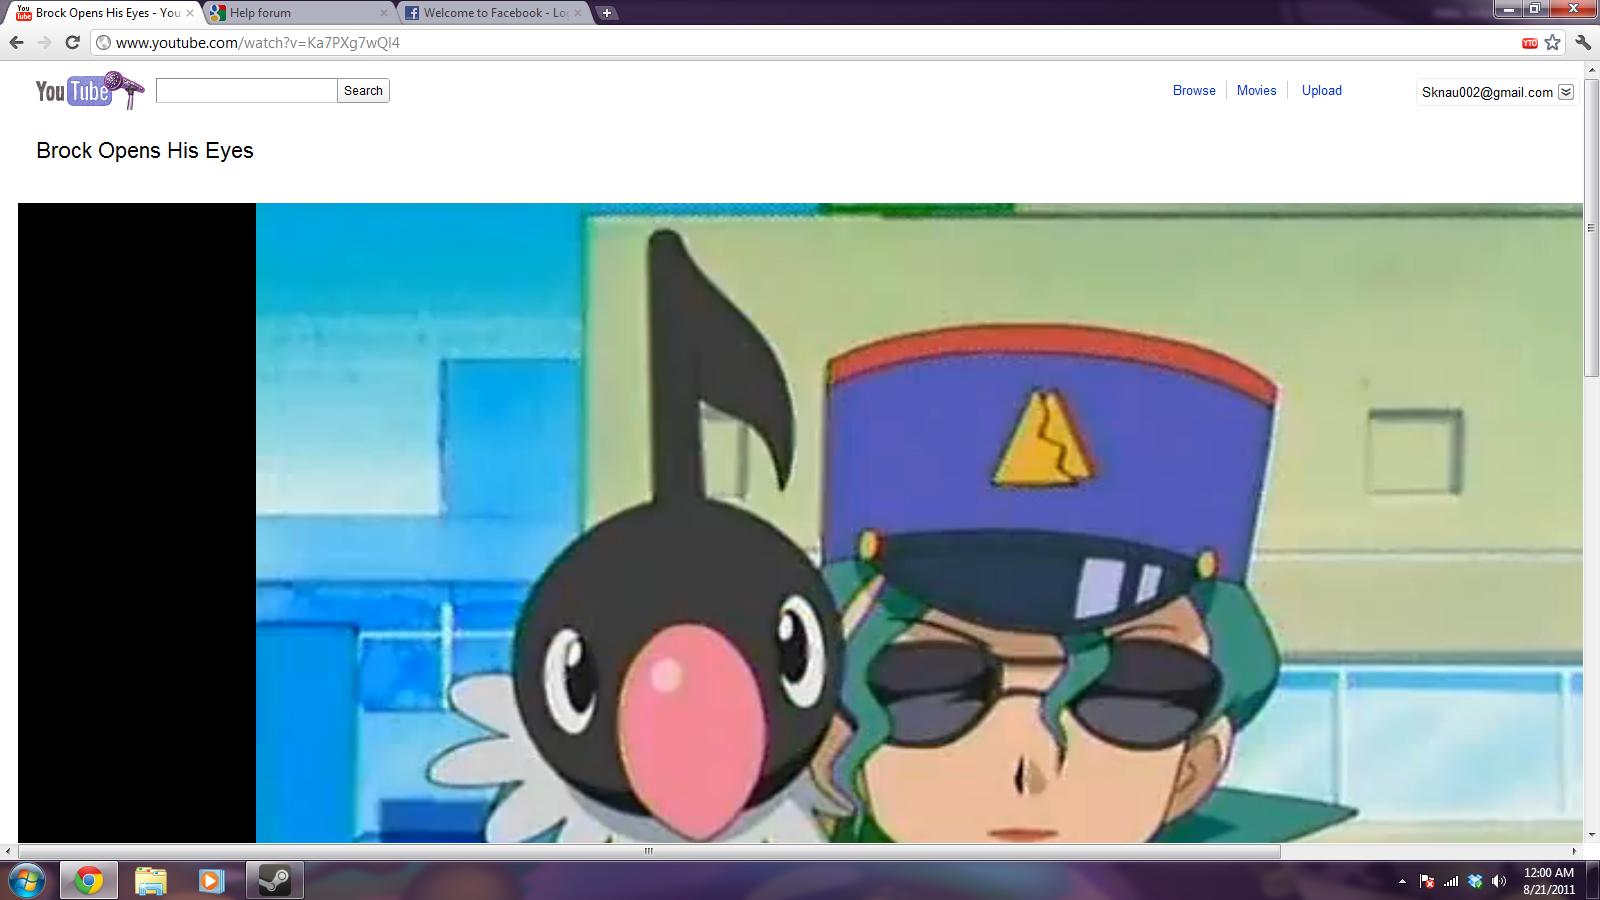Open the Movies link

coord(1256,90)
